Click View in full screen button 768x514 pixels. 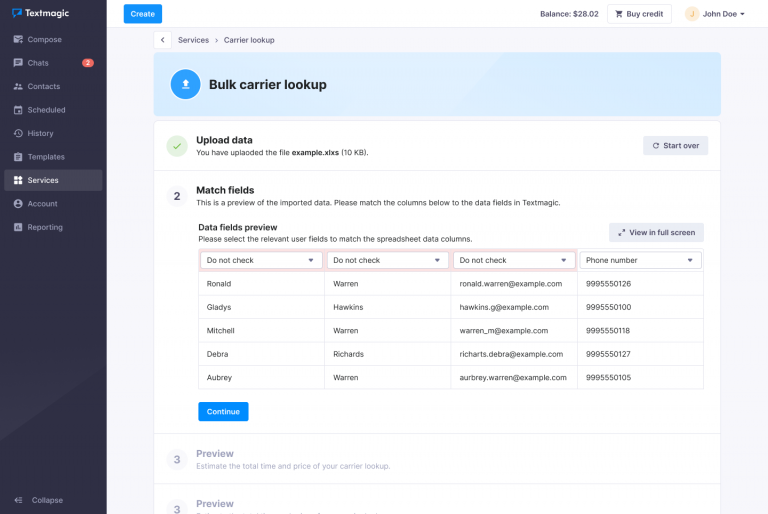pos(656,232)
